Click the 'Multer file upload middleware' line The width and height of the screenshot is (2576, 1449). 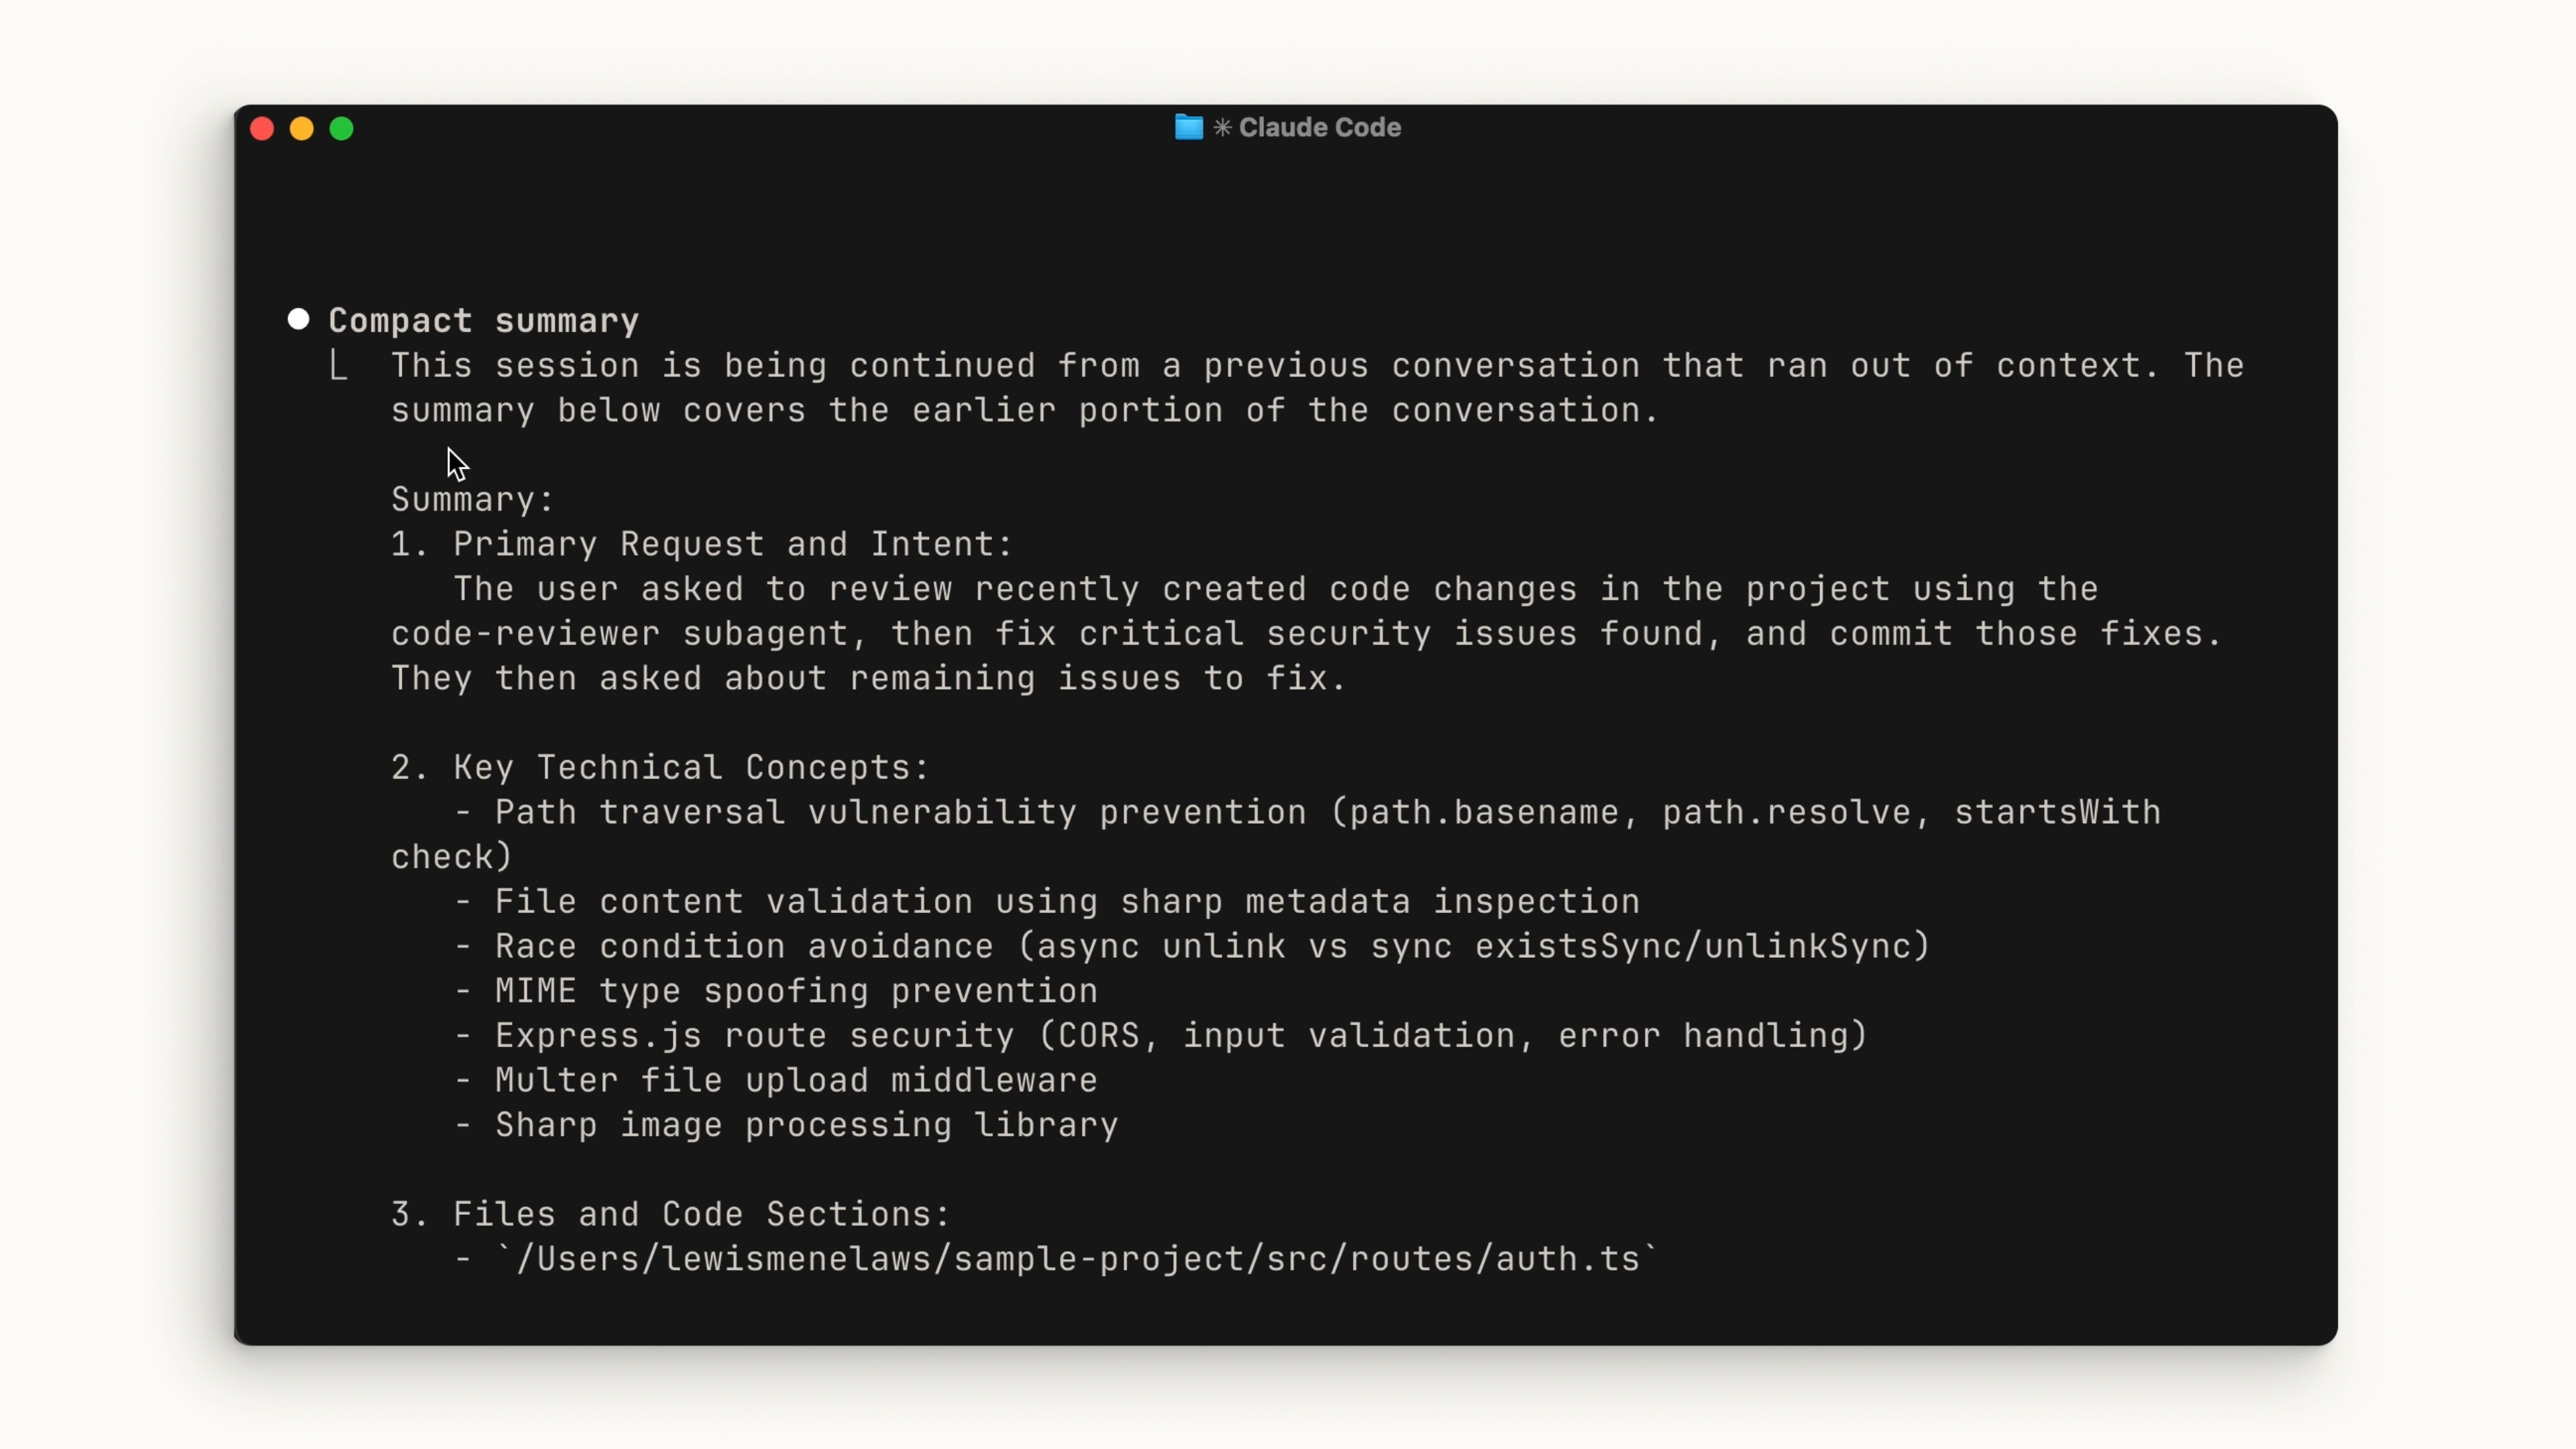click(796, 1080)
